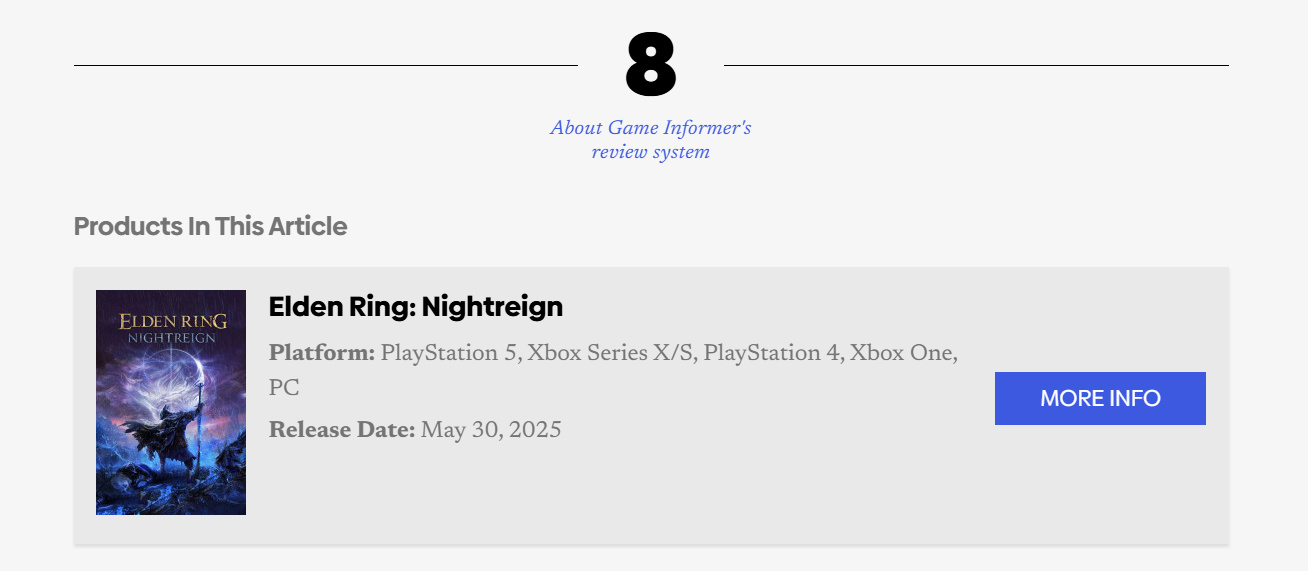Select the PlayStation 5 platform text
This screenshot has width=1308, height=571.
tap(449, 354)
